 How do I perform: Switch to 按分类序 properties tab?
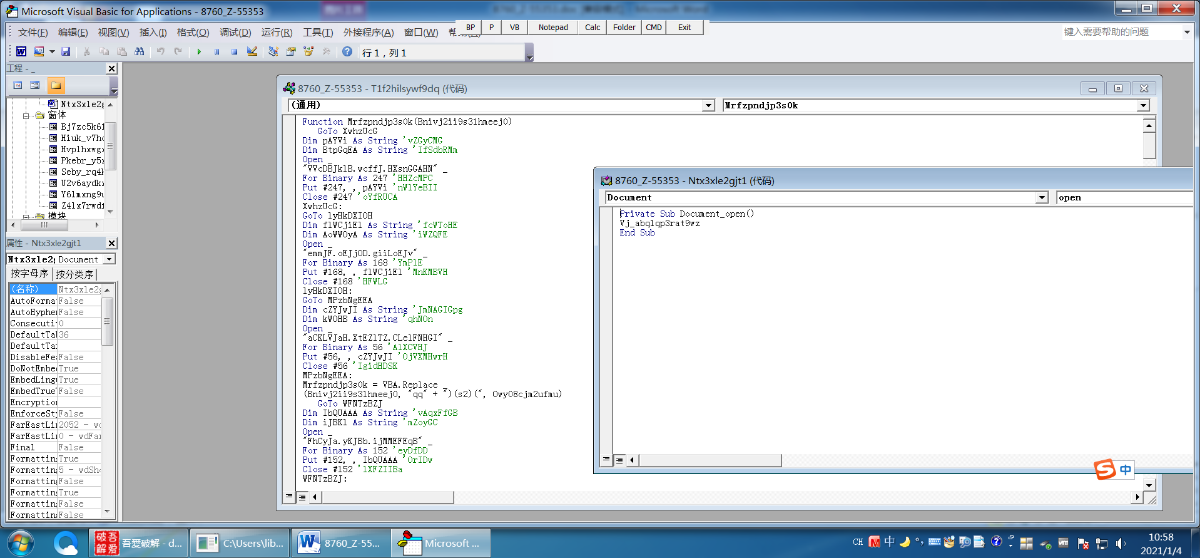tap(75, 274)
